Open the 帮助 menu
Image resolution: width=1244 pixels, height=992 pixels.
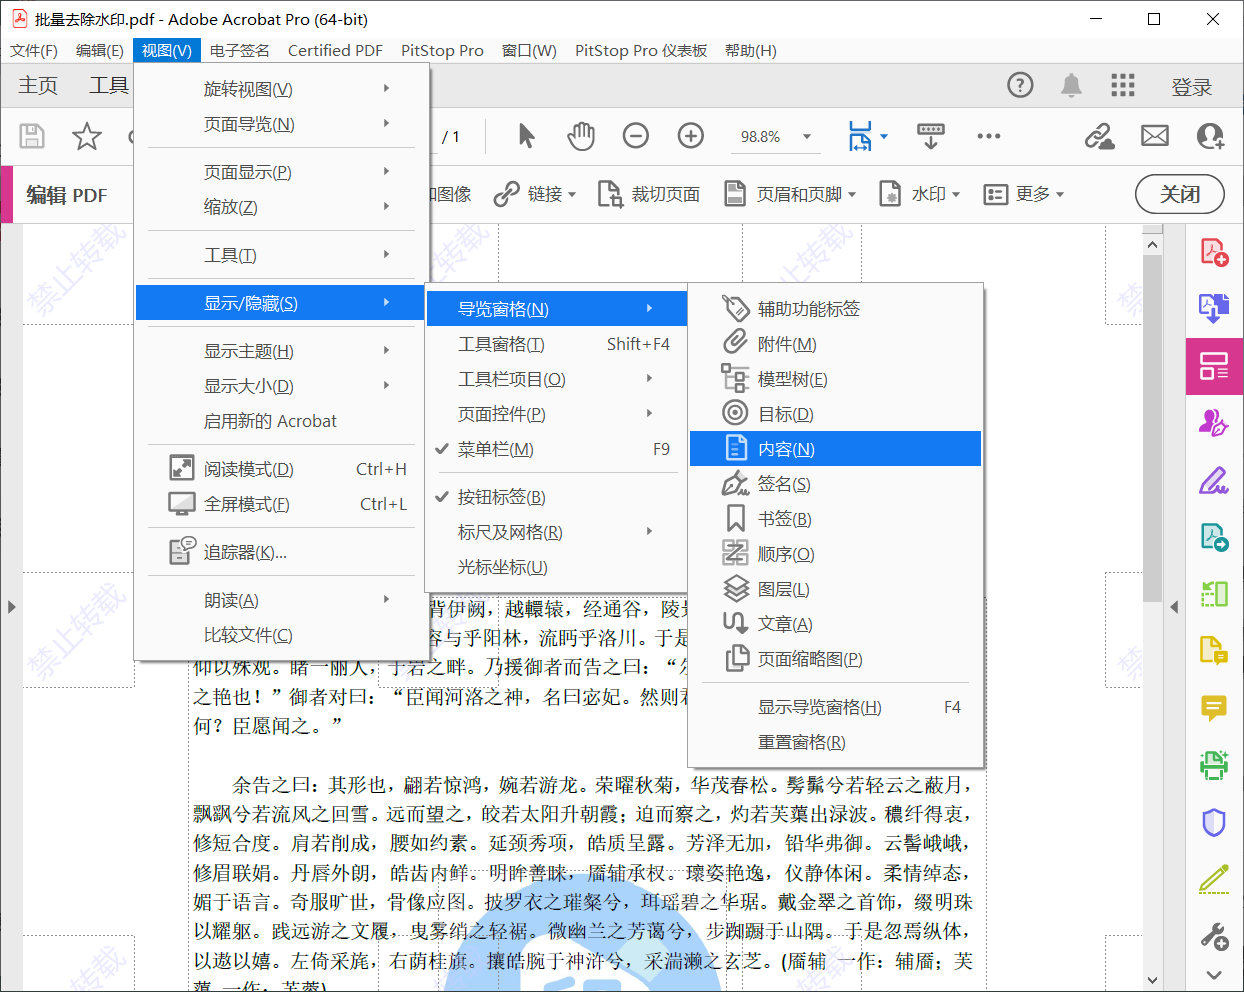click(750, 50)
